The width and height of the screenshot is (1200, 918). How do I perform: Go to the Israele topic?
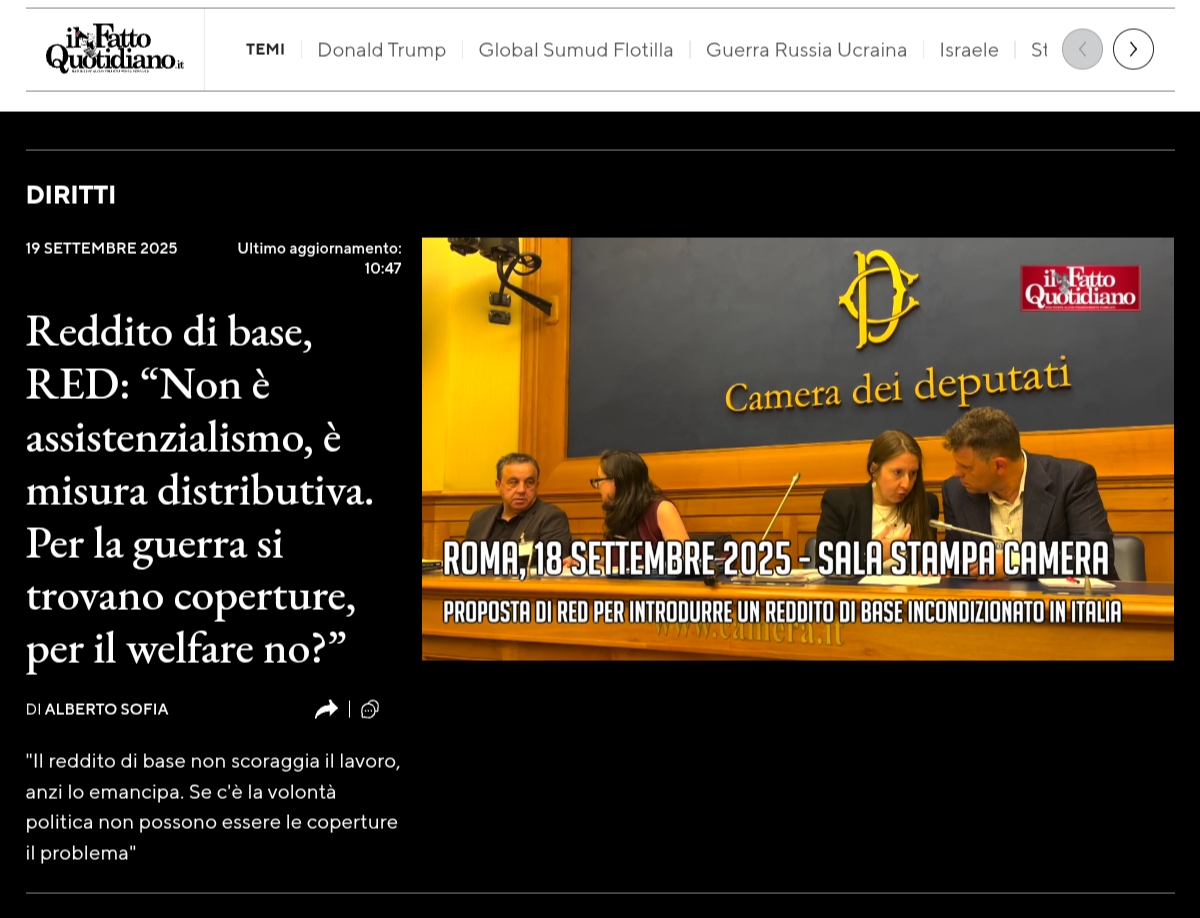click(x=968, y=50)
